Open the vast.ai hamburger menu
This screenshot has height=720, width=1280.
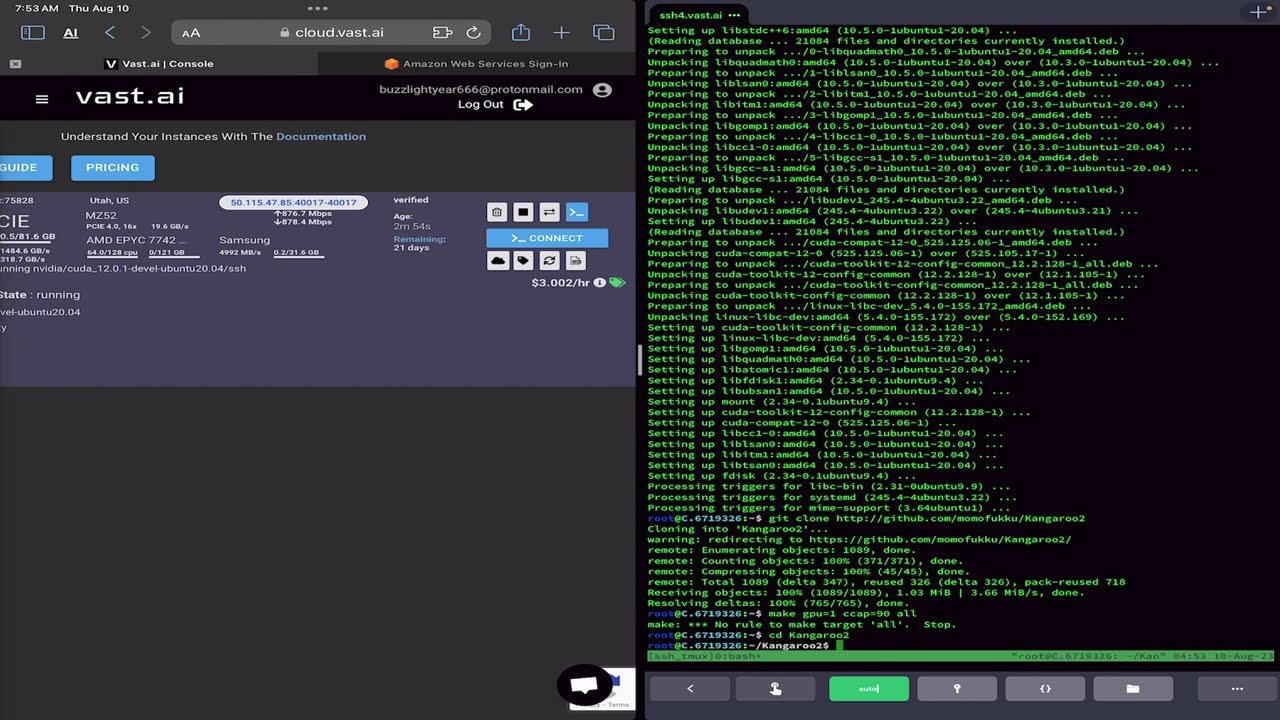pos(42,99)
